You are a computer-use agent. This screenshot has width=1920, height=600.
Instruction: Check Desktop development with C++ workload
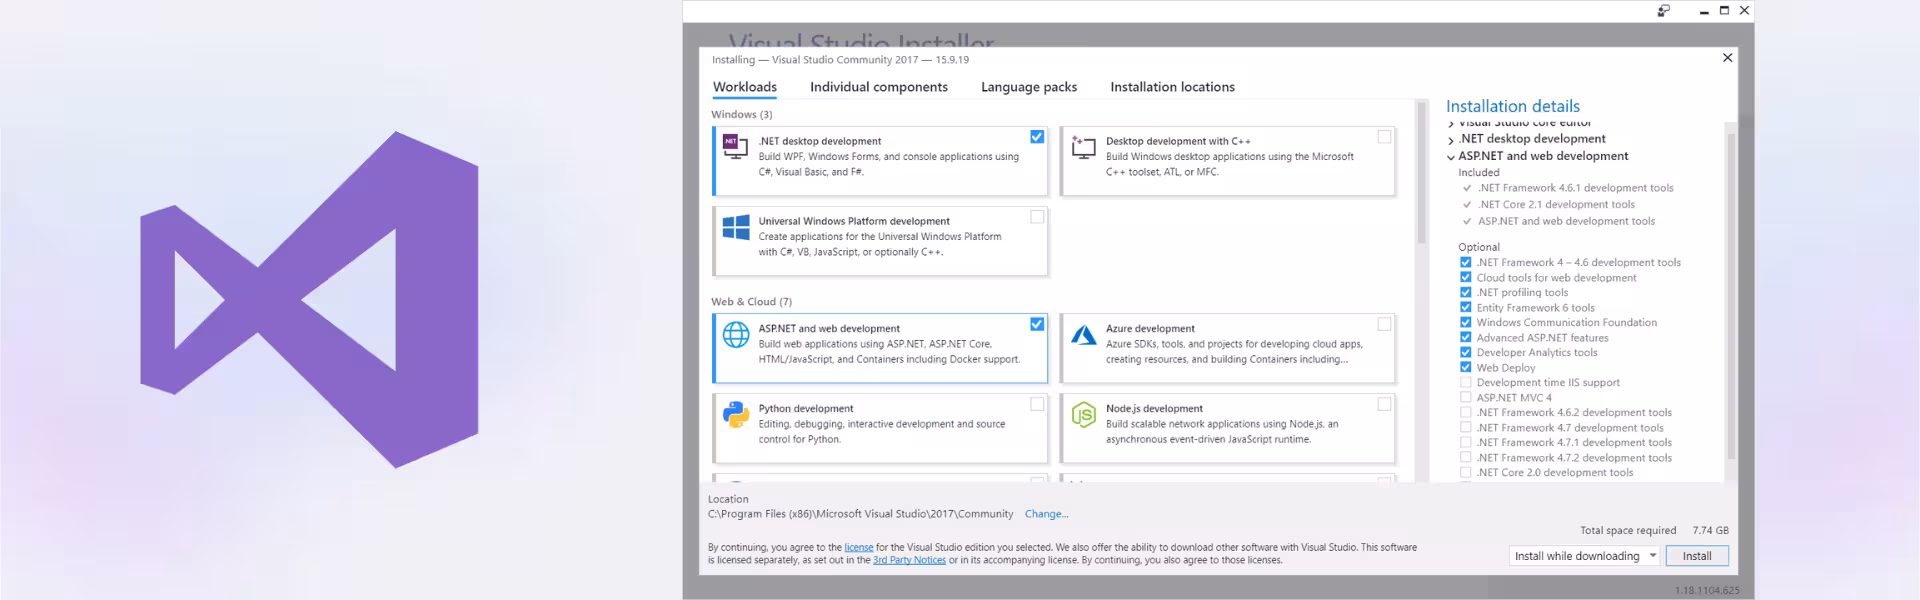(x=1384, y=137)
